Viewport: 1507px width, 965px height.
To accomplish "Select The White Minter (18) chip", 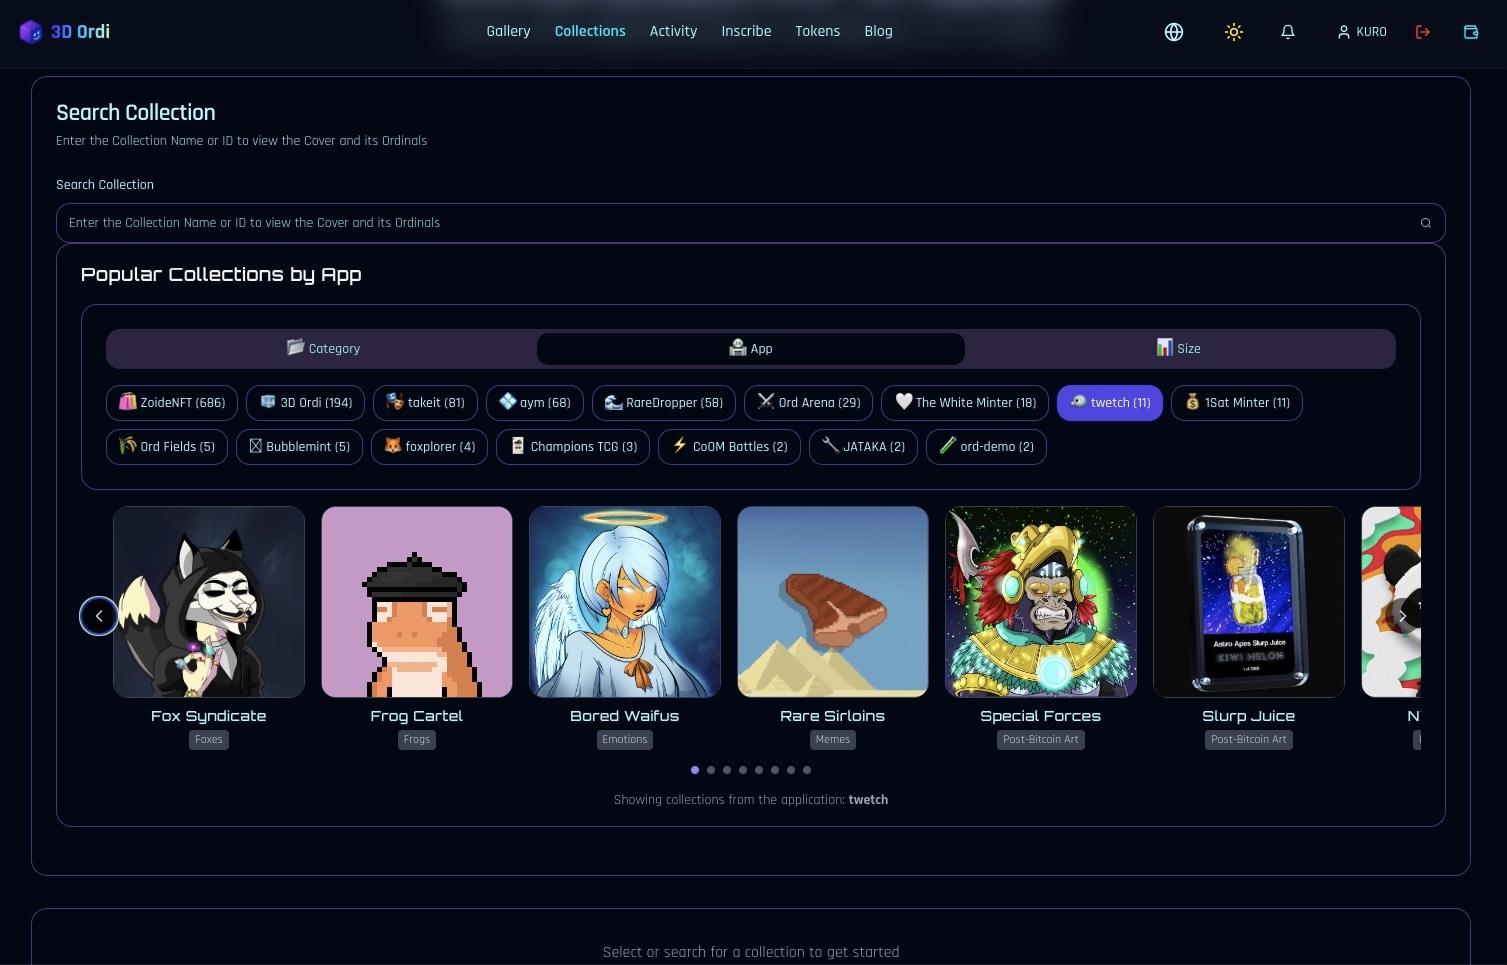I will click(965, 403).
